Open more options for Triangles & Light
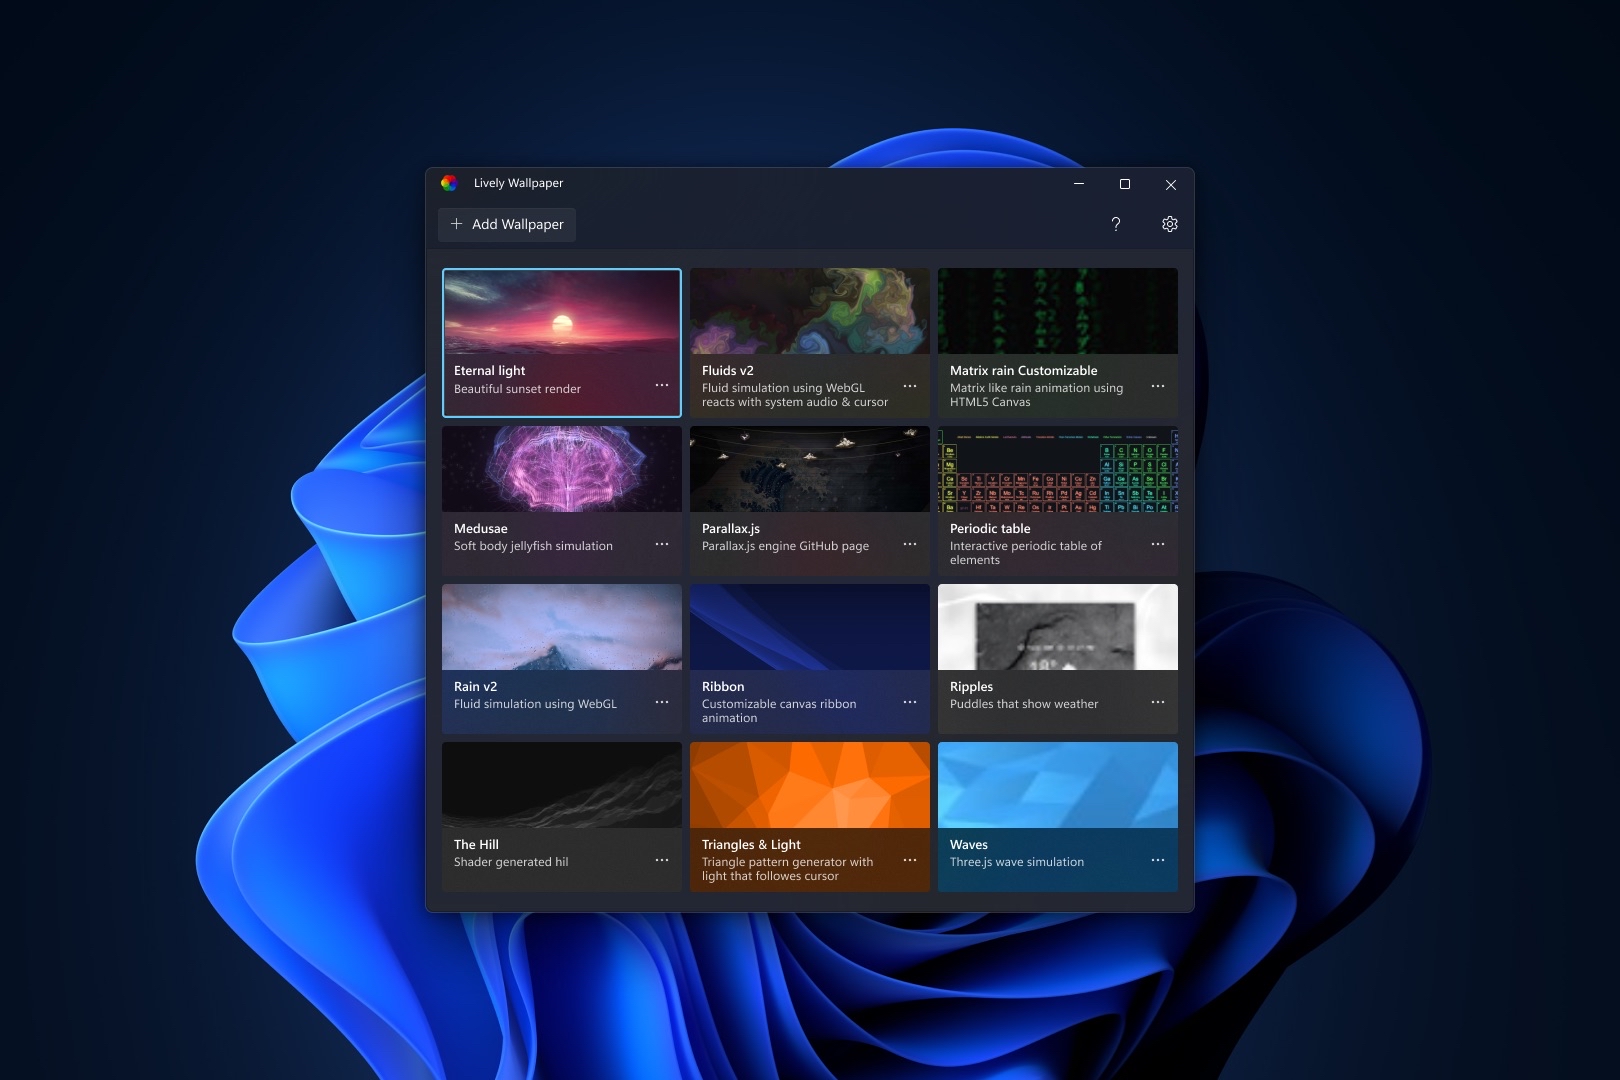This screenshot has height=1080, width=1620. pos(910,860)
